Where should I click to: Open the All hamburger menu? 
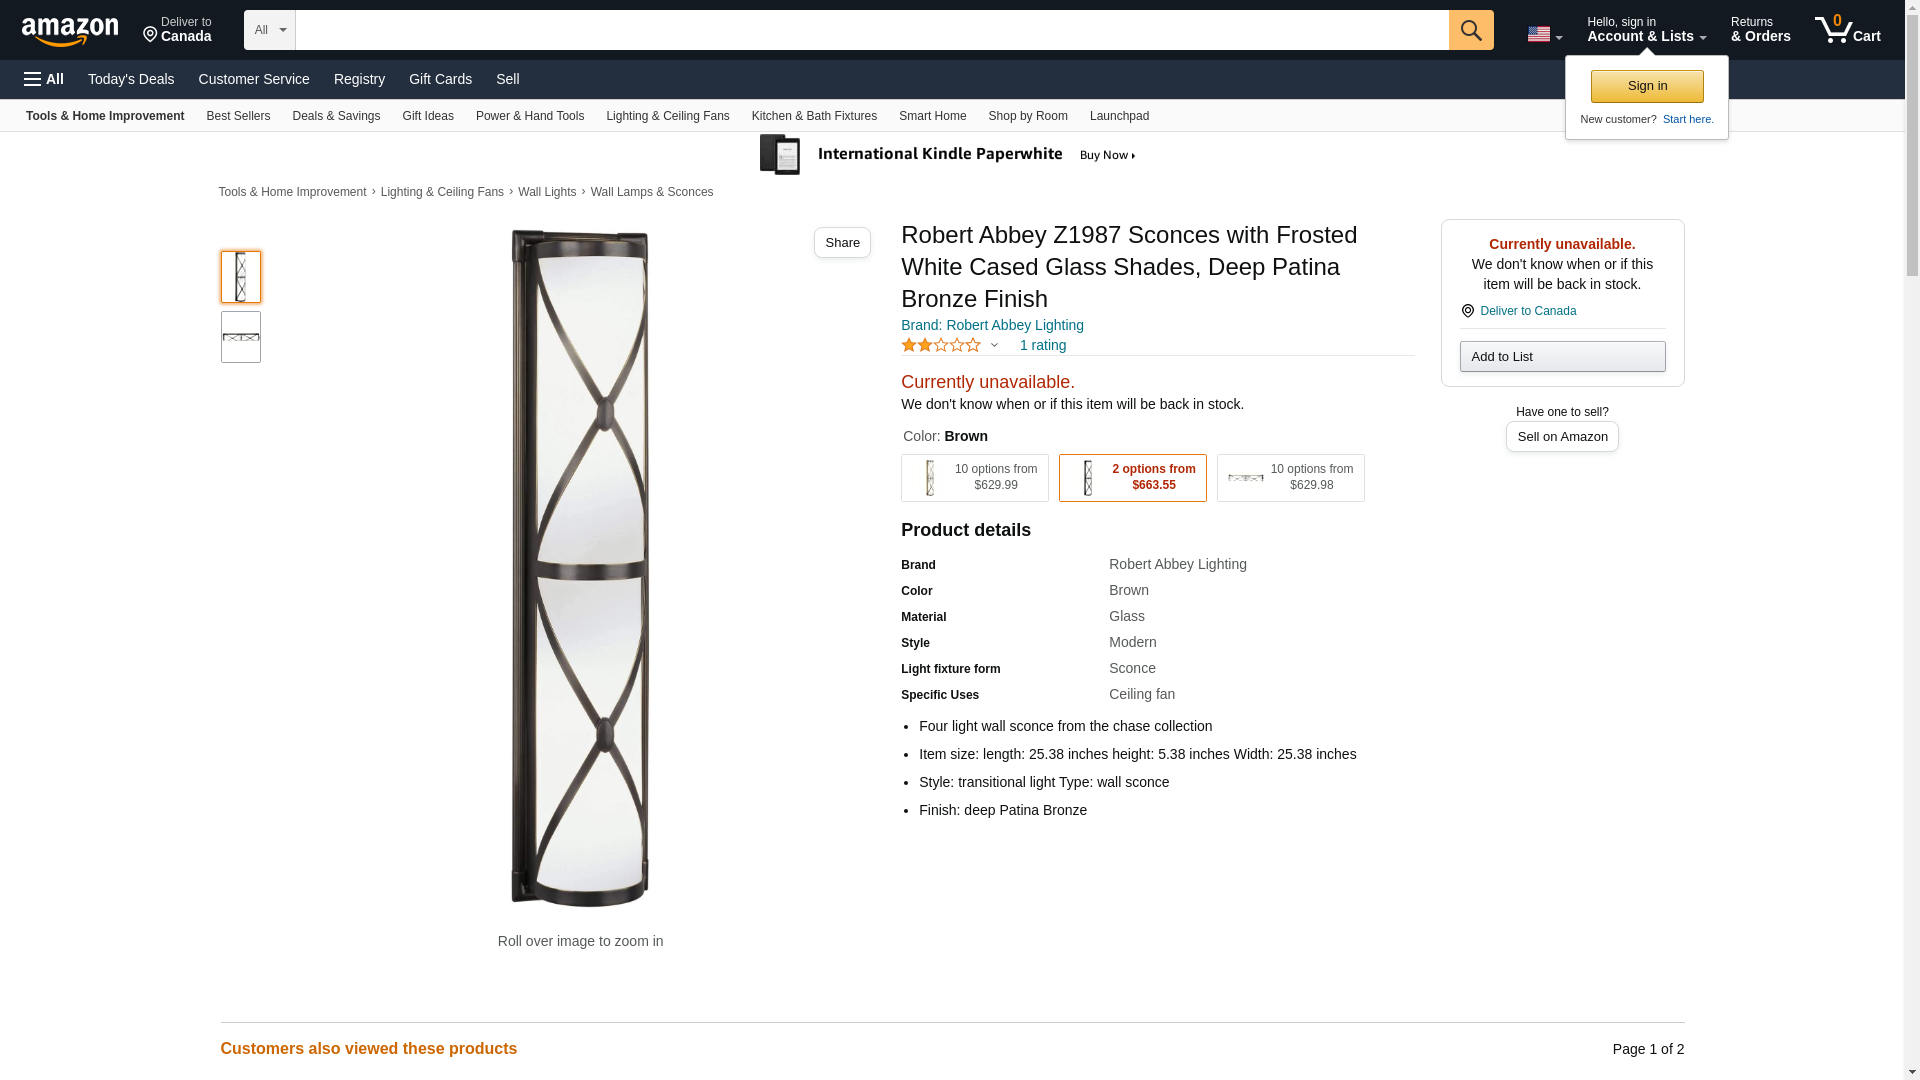pyautogui.click(x=44, y=79)
